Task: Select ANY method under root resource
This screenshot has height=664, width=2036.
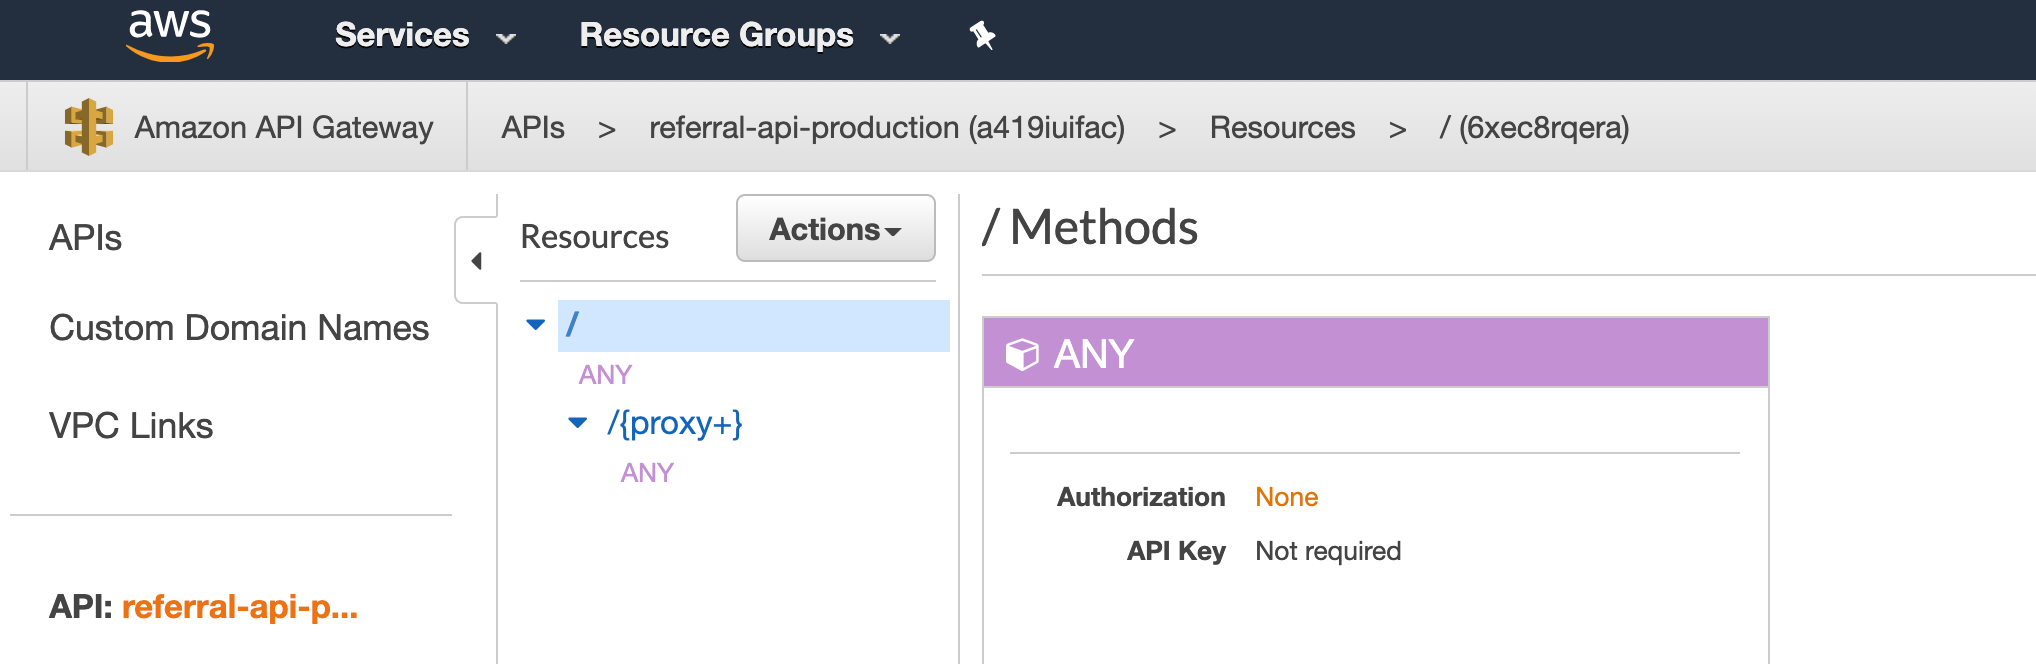Action: pos(605,375)
